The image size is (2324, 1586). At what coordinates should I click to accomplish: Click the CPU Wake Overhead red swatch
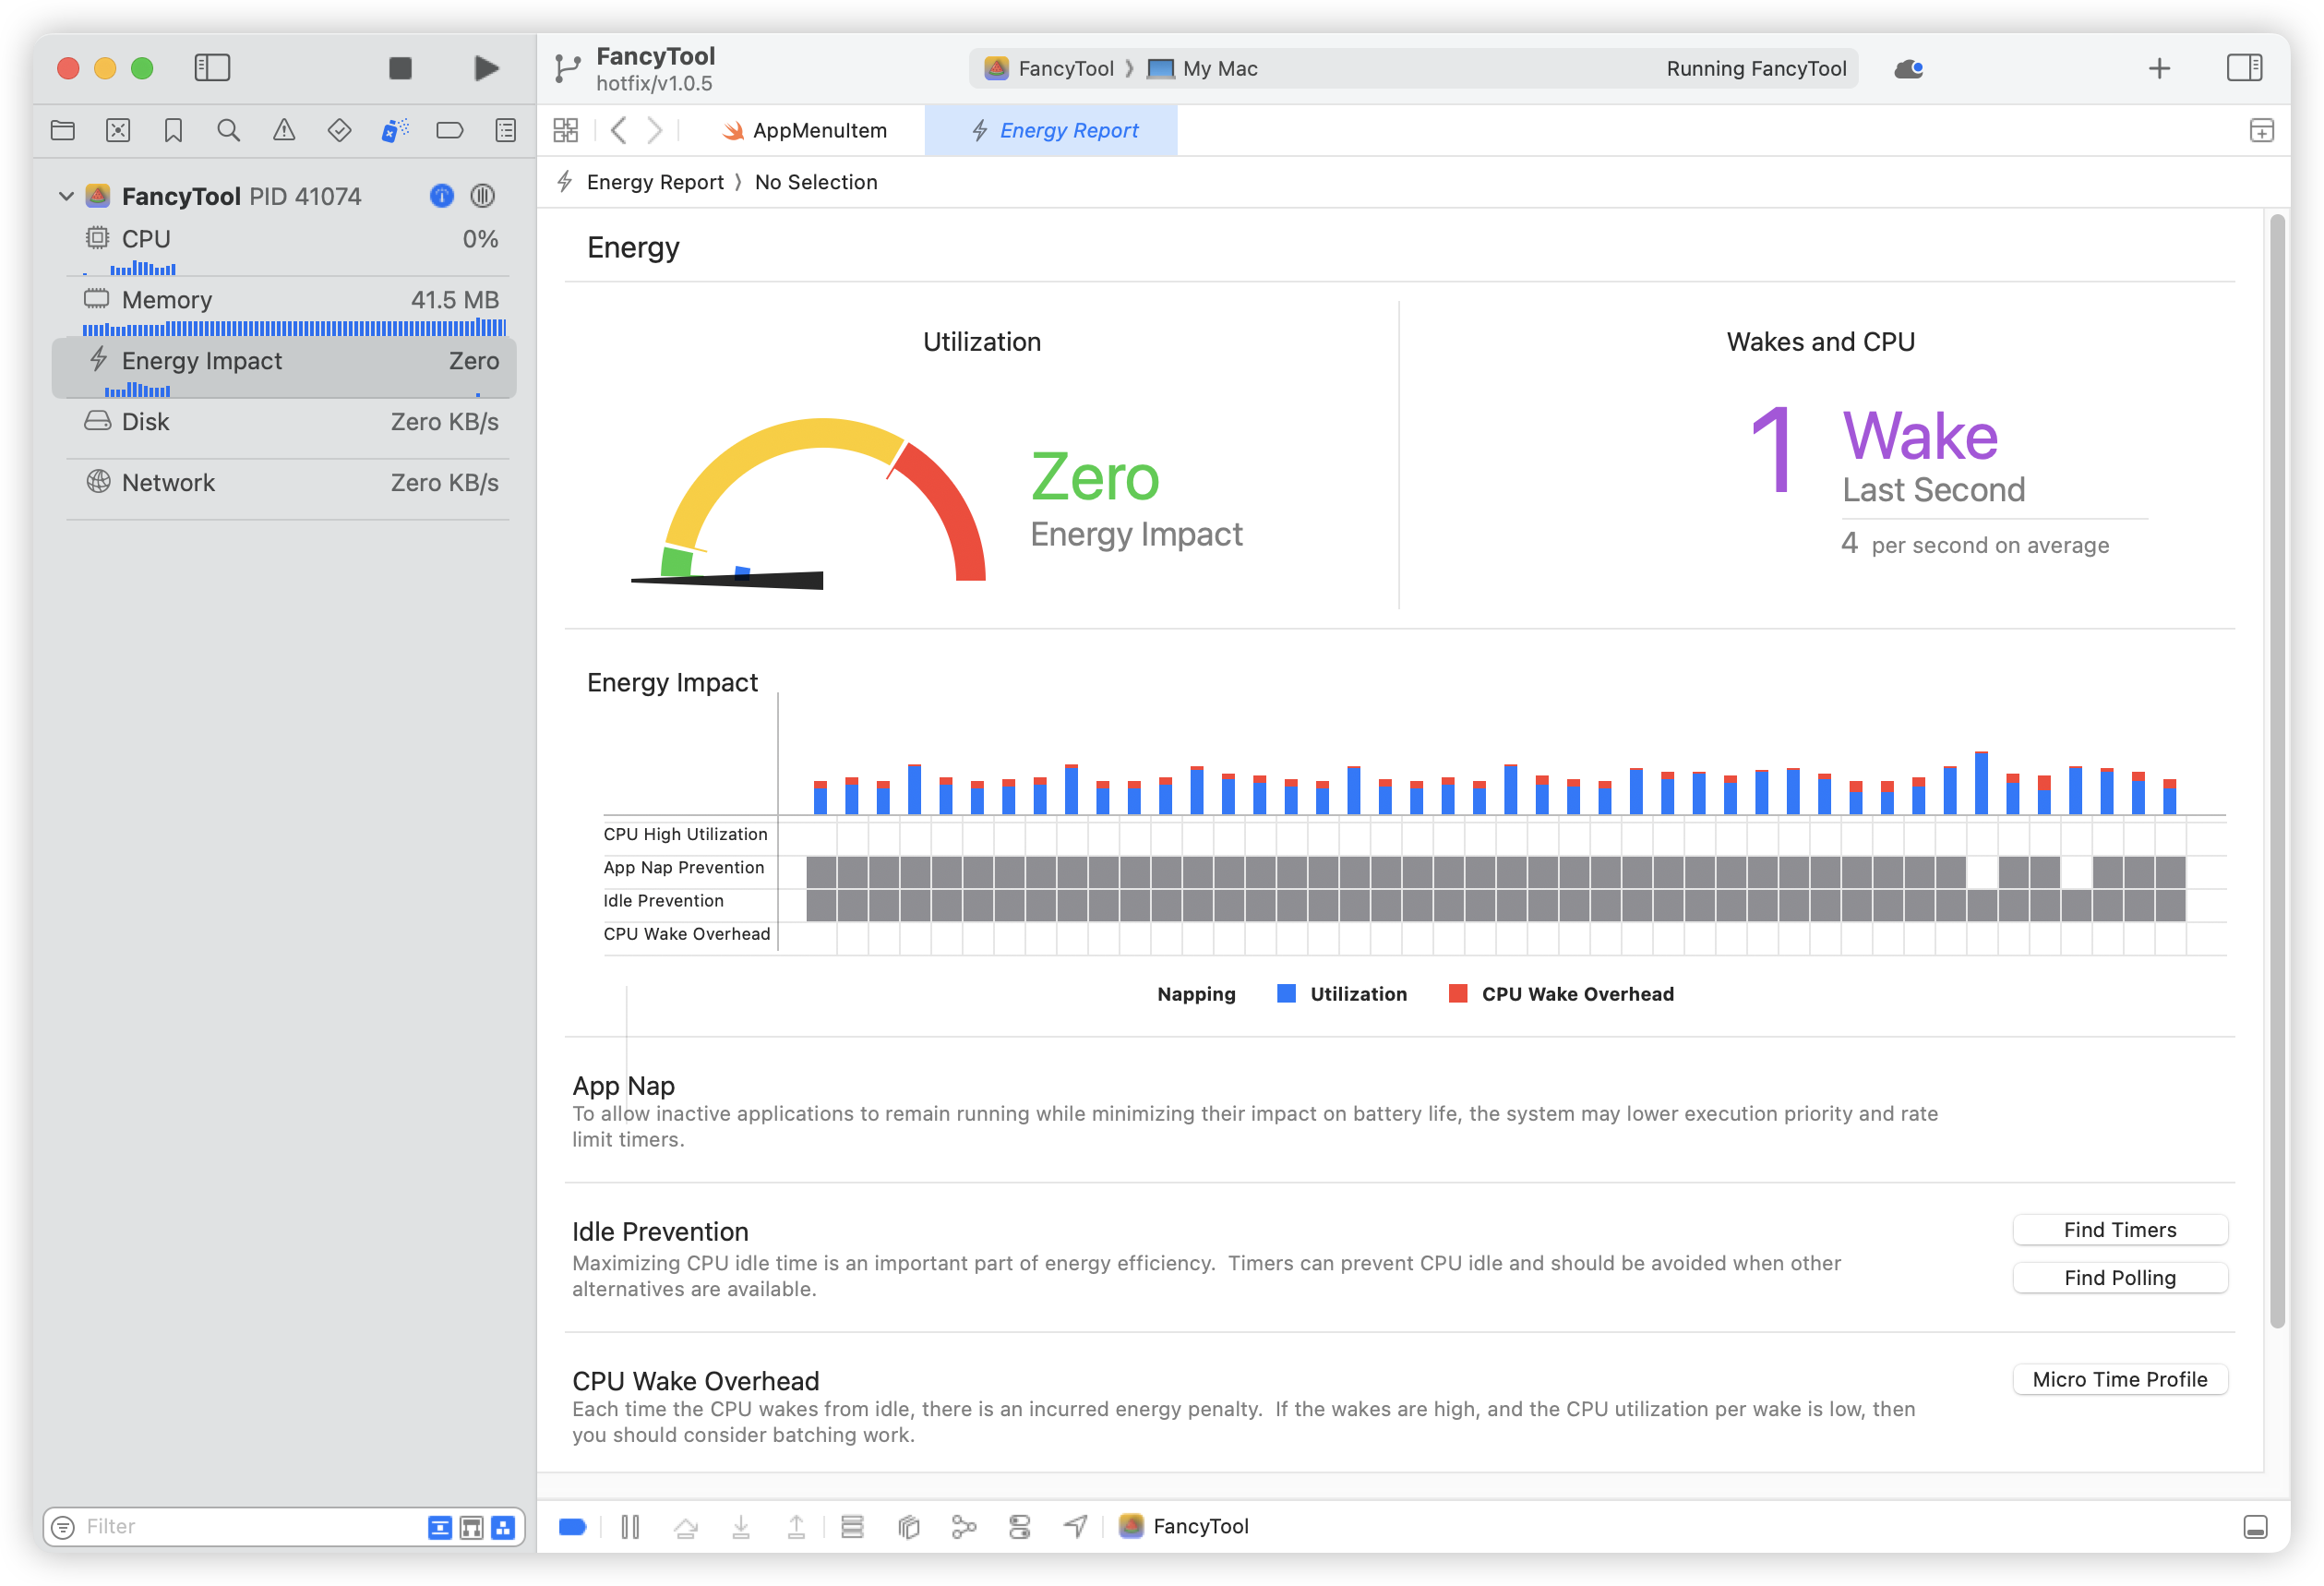[1458, 994]
